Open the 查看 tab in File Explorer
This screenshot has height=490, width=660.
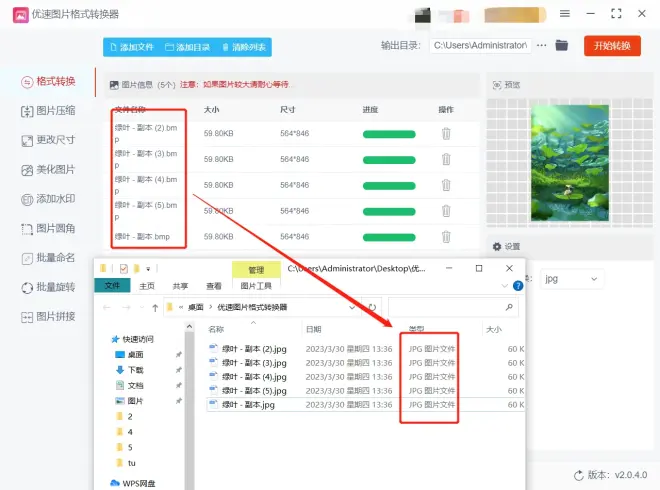pos(213,285)
